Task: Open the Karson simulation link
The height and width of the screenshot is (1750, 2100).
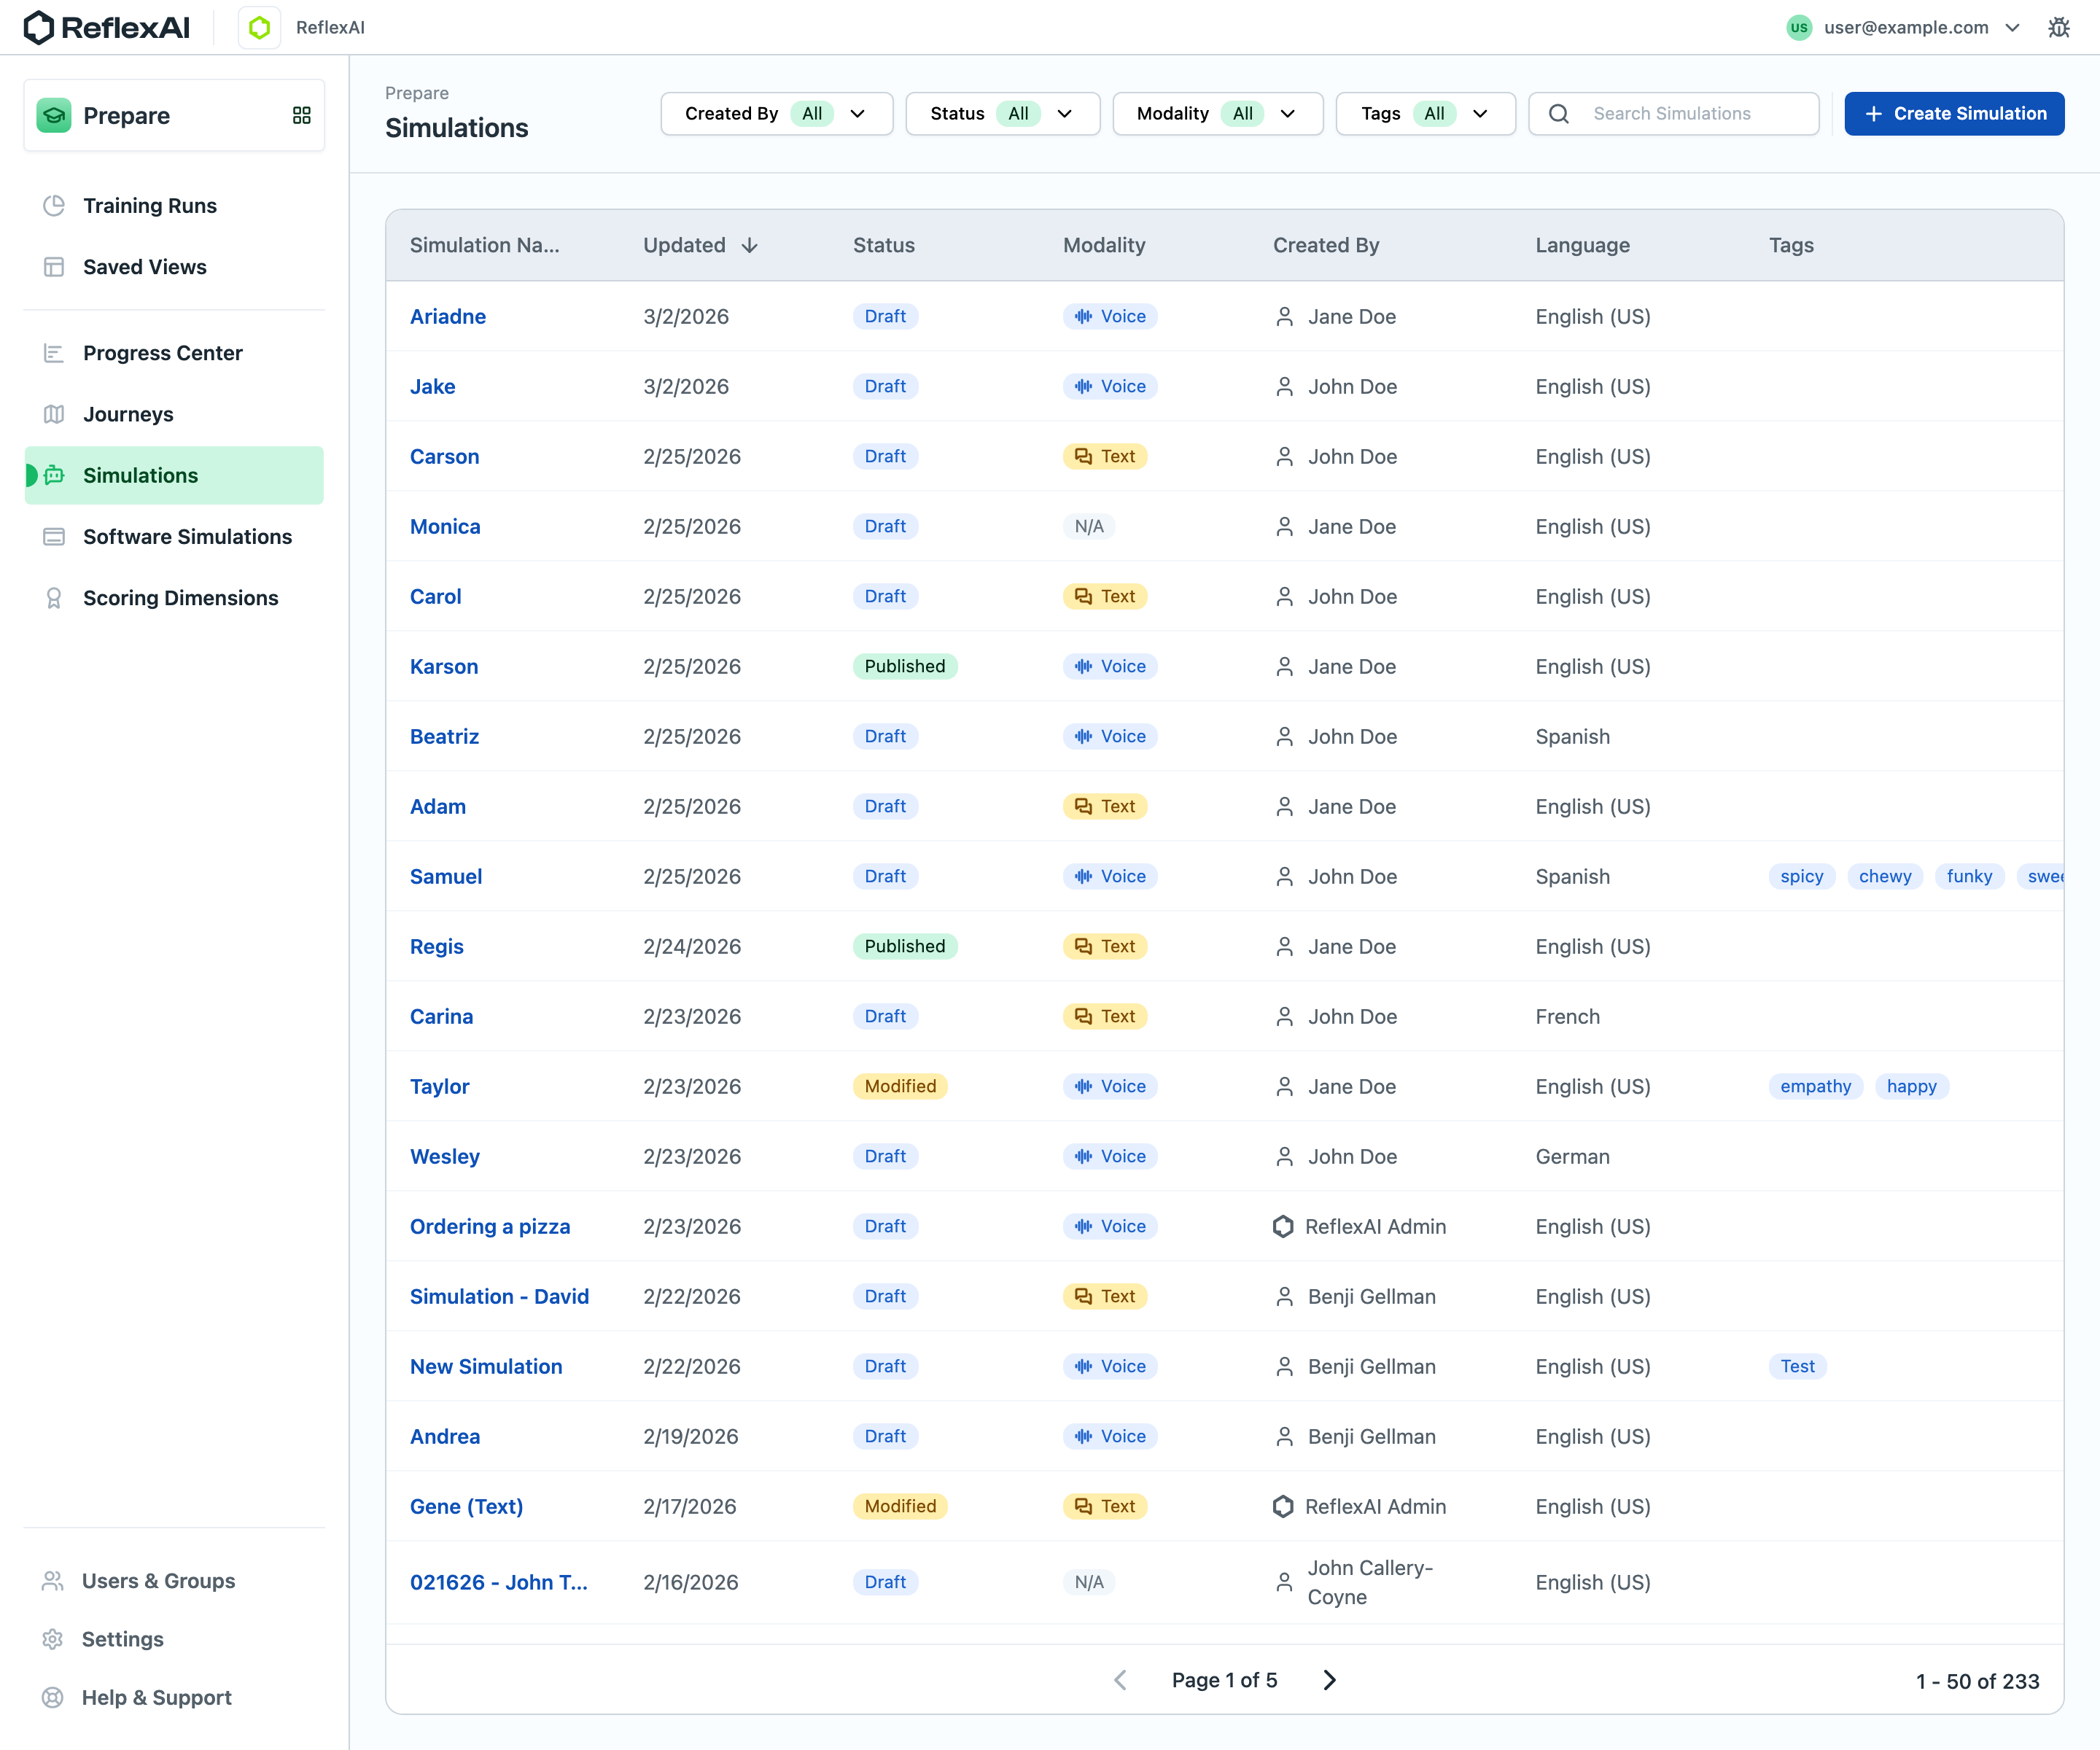Action: point(444,667)
